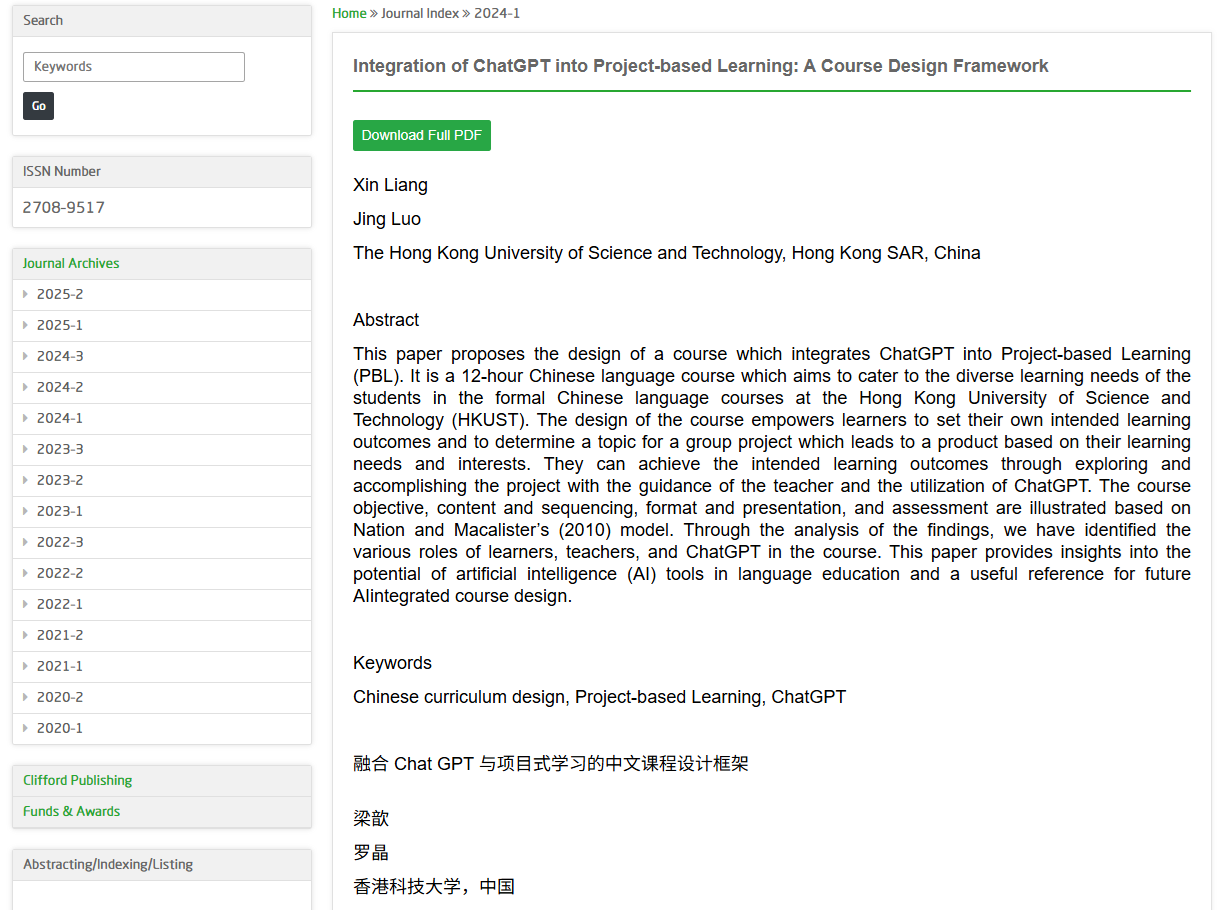1220x910 pixels.
Task: Focus the Keywords search field
Action: coord(134,67)
